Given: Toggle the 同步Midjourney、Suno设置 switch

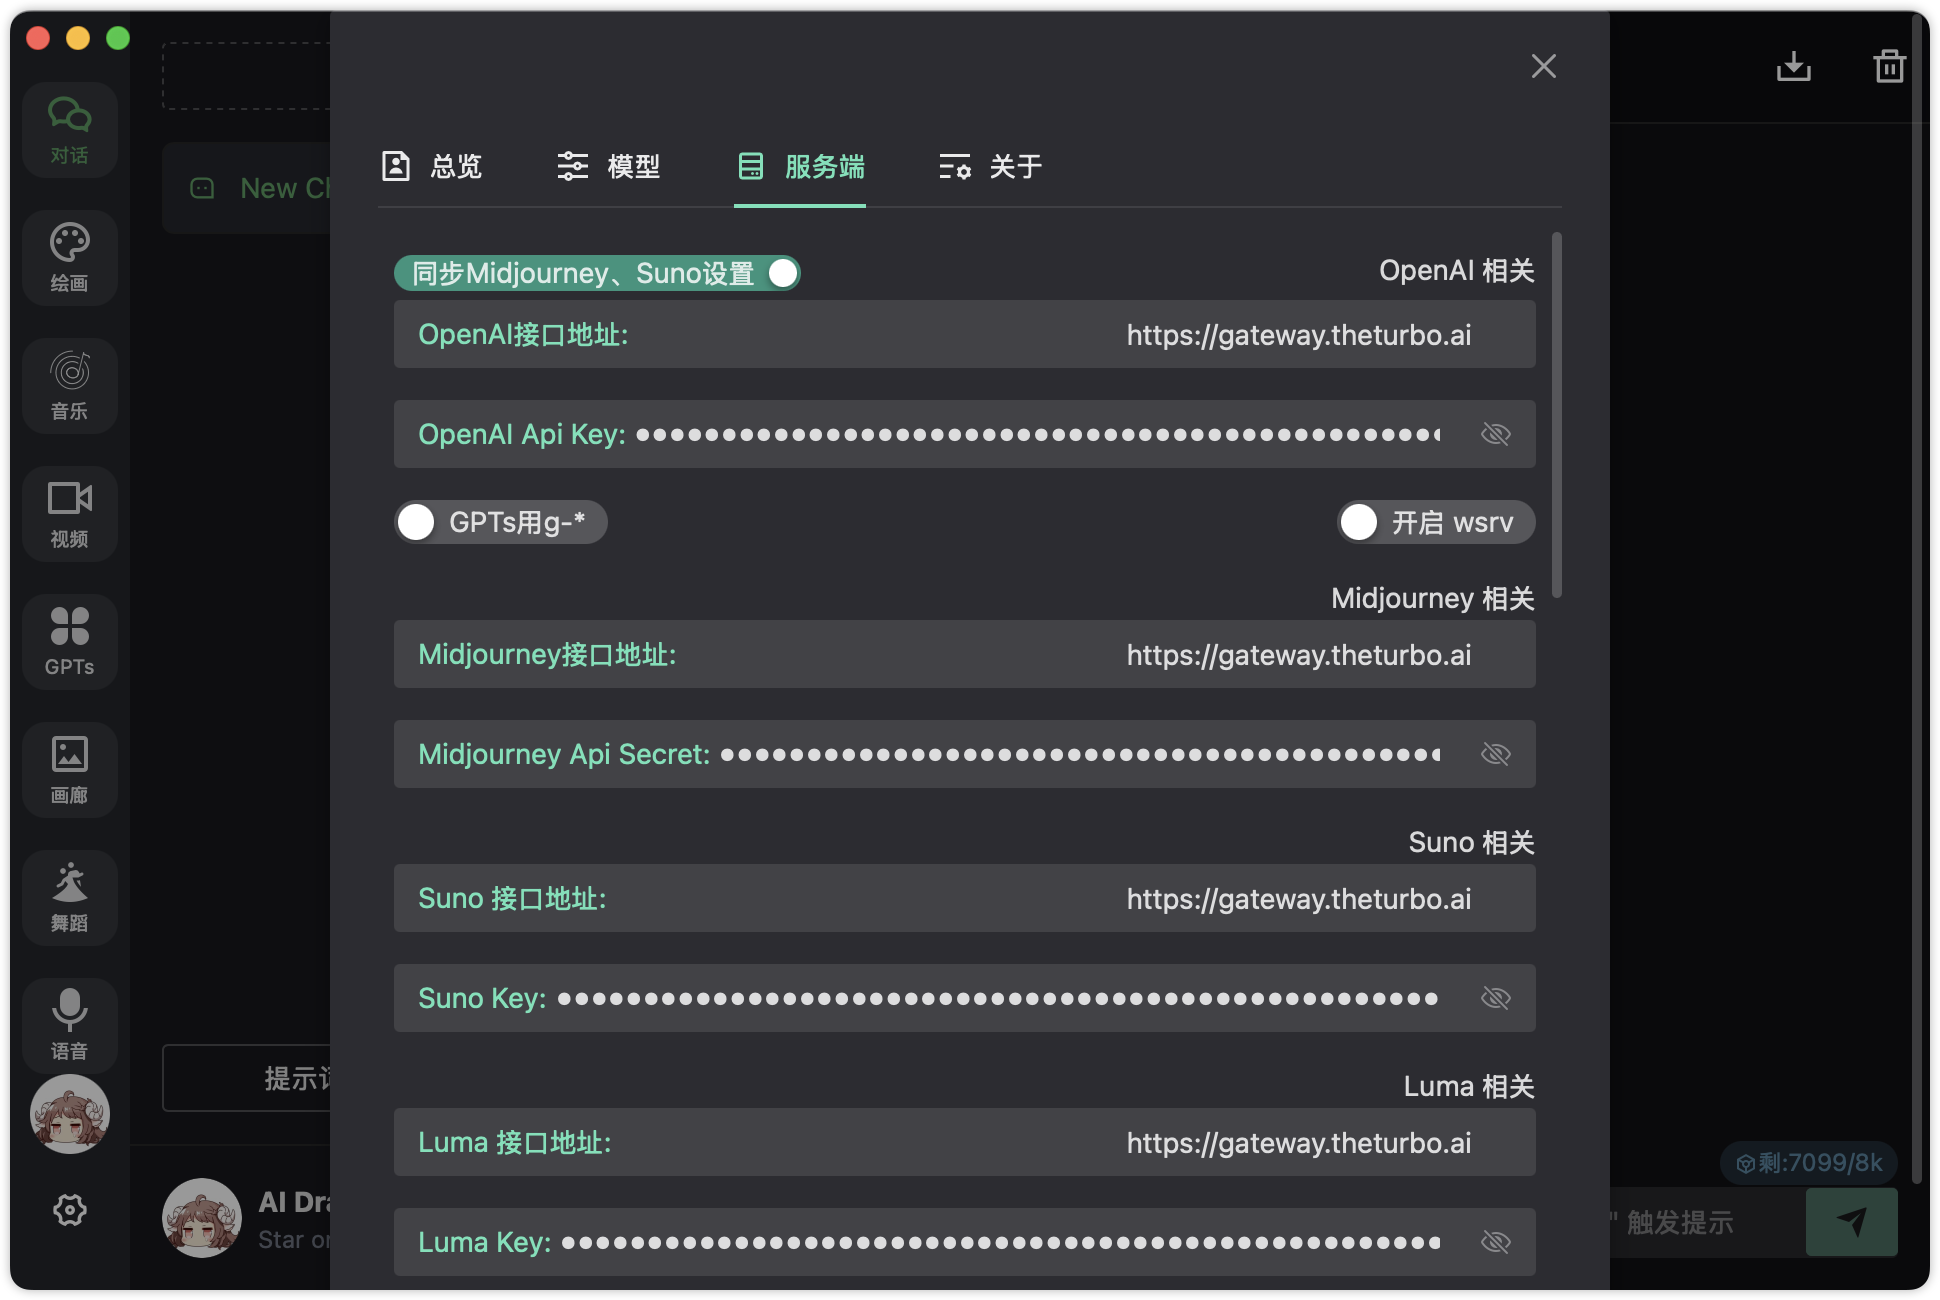Looking at the screenshot, I should click(x=782, y=273).
